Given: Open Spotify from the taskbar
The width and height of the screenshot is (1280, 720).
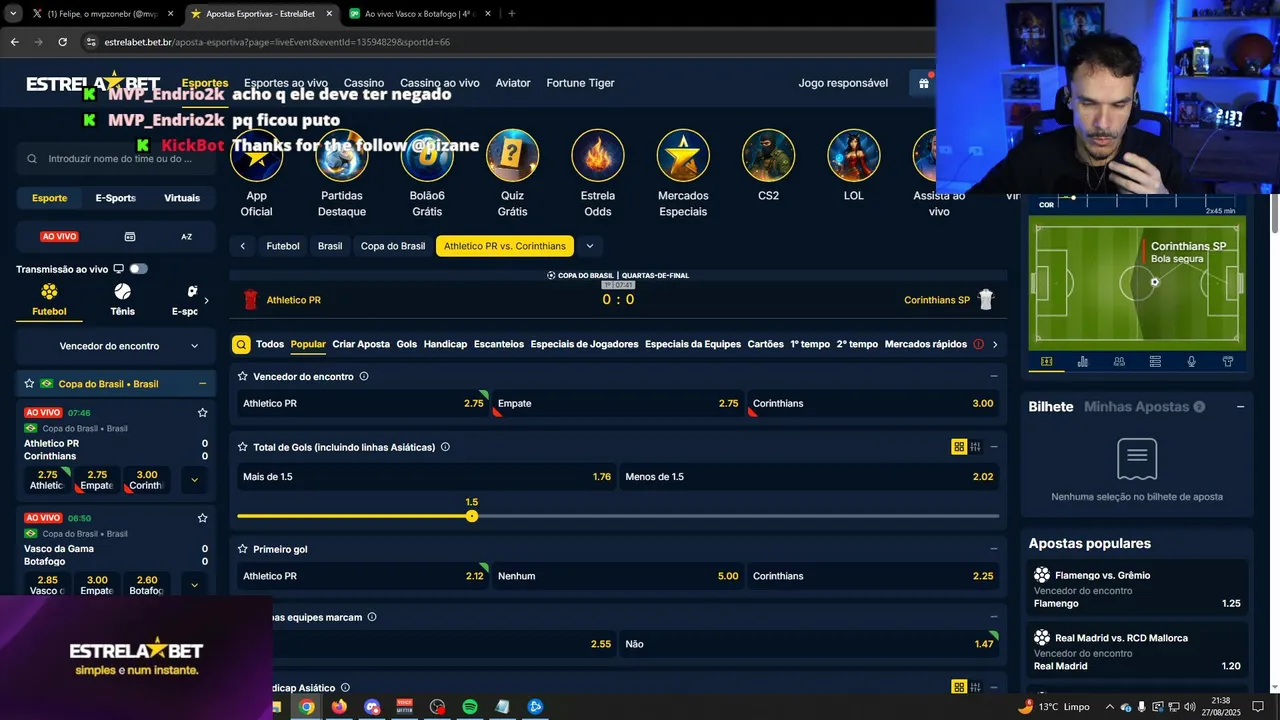Looking at the screenshot, I should (x=470, y=707).
